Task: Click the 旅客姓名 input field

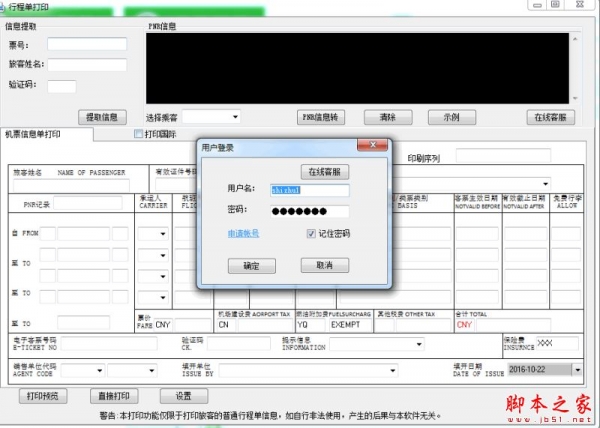Action: (87, 65)
